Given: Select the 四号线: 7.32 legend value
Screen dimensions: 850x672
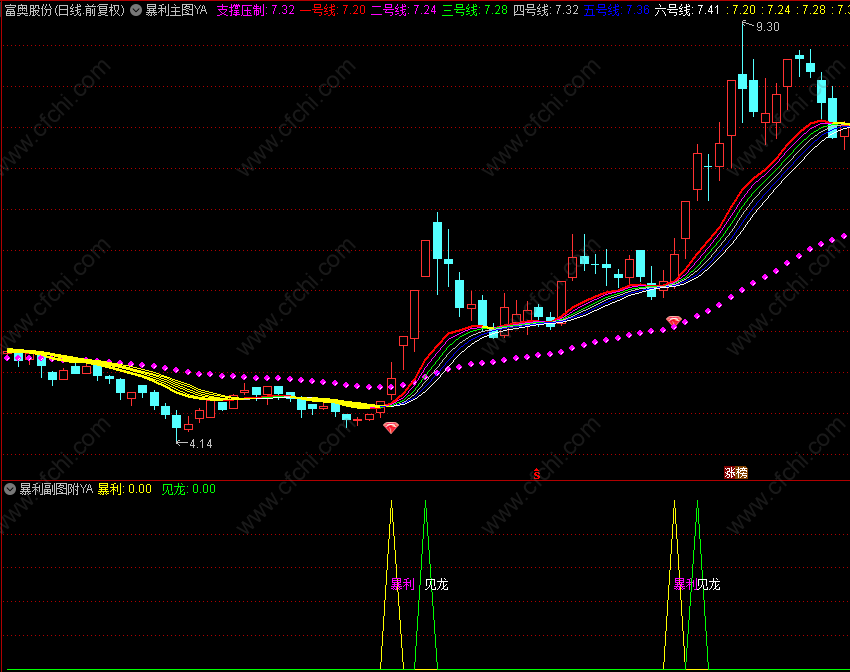Looking at the screenshot, I should click(546, 10).
